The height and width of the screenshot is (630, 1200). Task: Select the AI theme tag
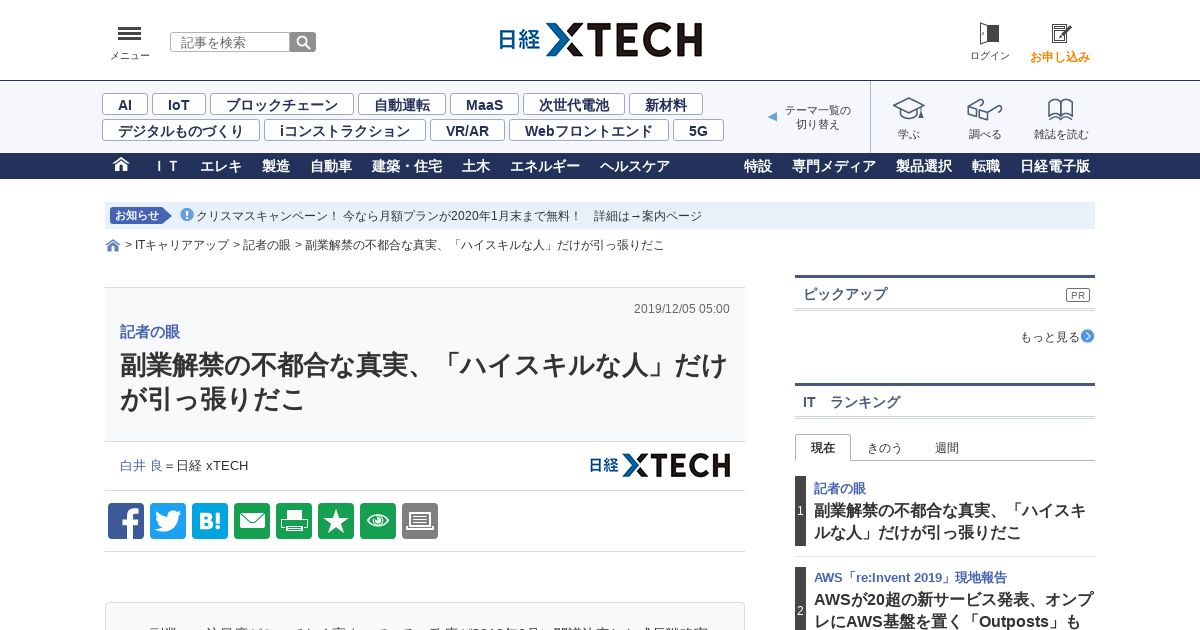[125, 104]
